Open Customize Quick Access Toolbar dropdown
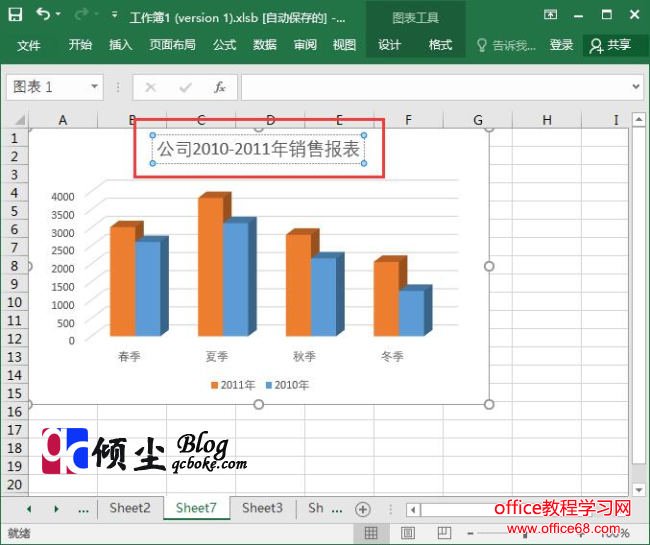650x545 pixels. [114, 15]
